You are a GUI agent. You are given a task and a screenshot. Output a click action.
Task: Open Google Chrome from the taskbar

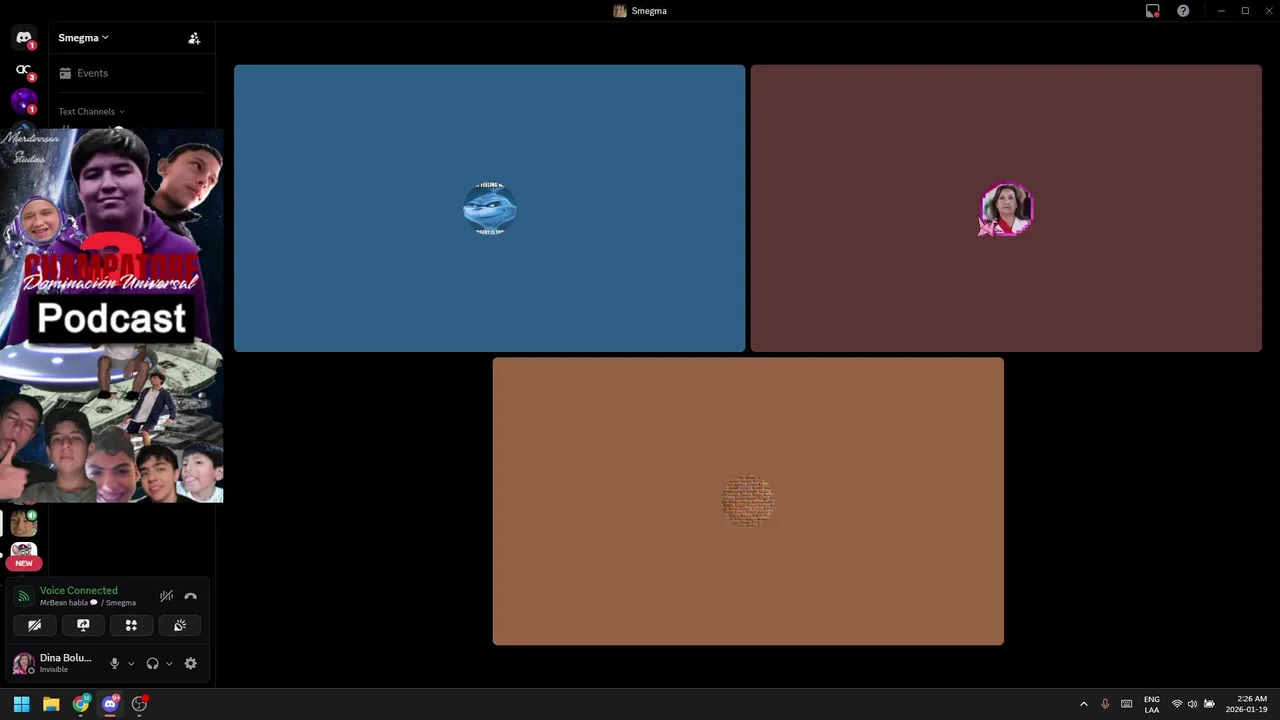click(81, 704)
